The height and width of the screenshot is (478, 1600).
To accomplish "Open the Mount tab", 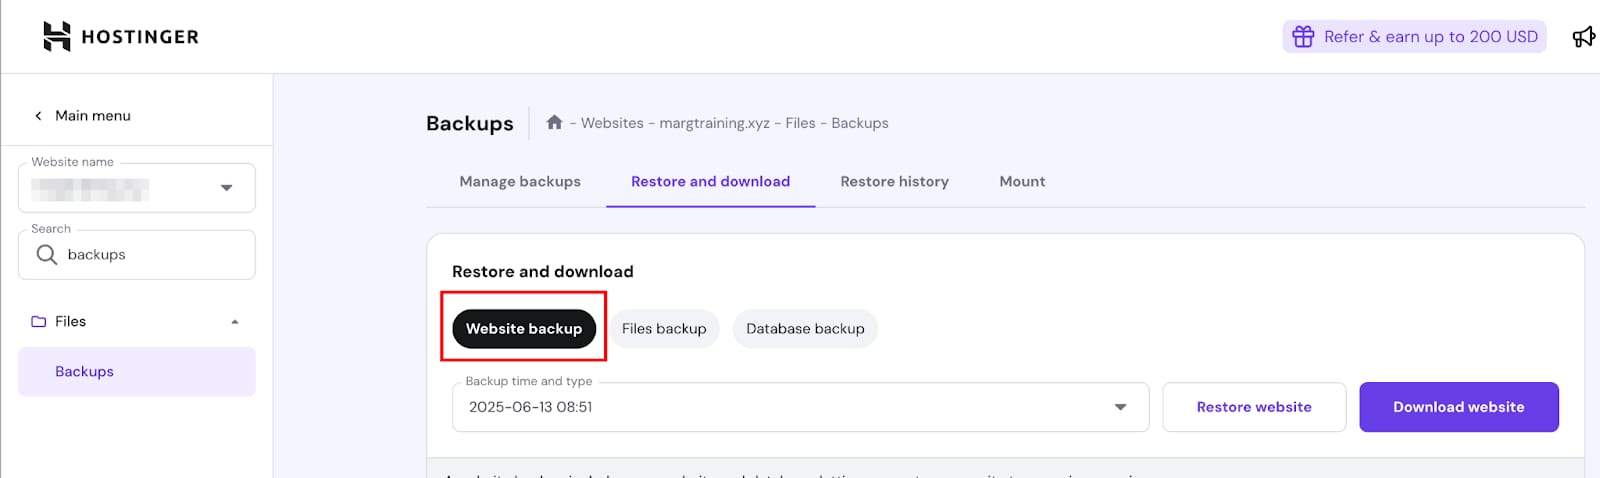I will (1022, 182).
